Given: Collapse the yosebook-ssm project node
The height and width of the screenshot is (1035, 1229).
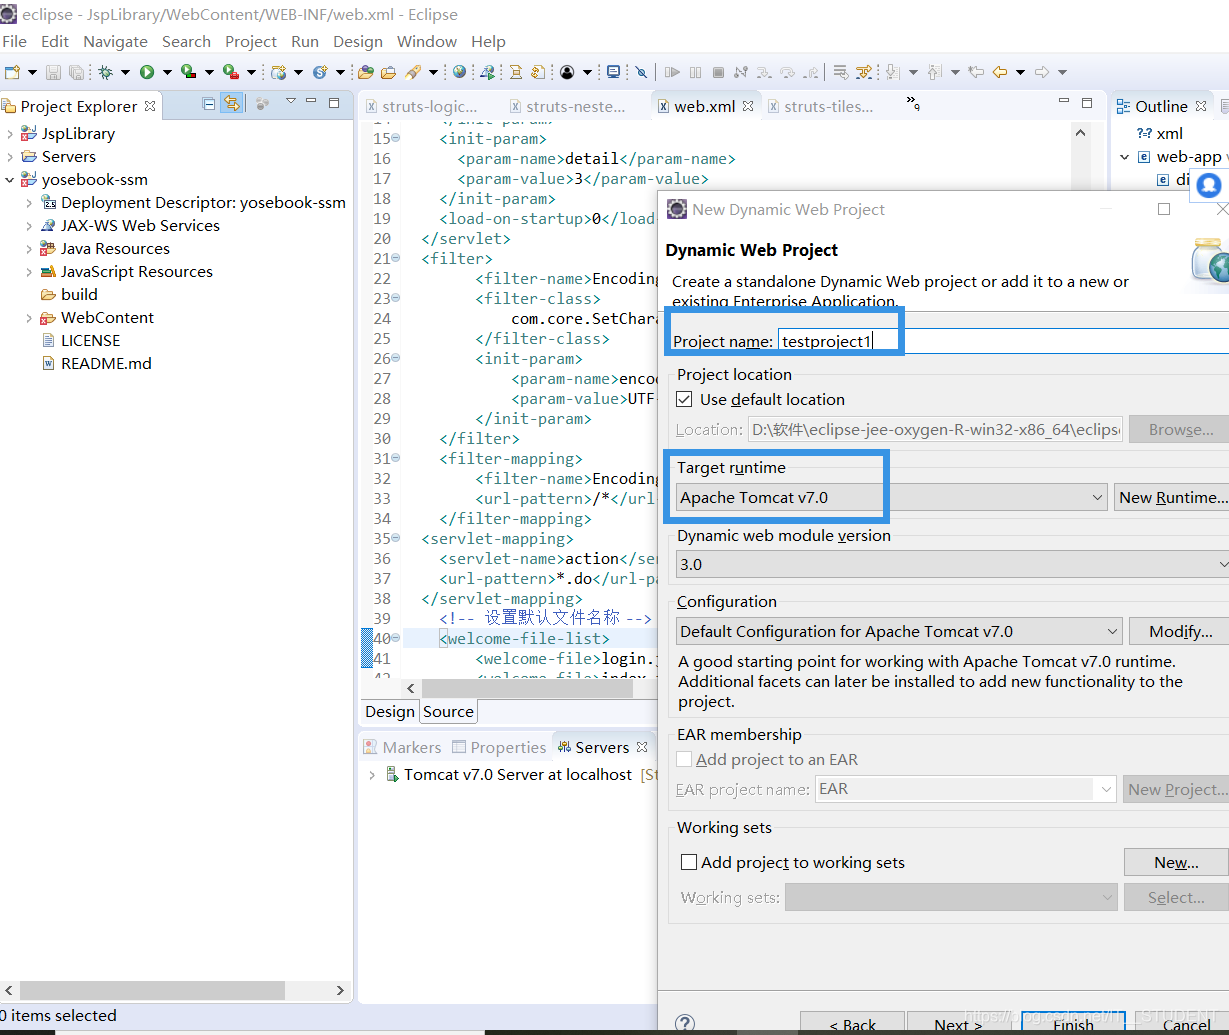Looking at the screenshot, I should 10,180.
